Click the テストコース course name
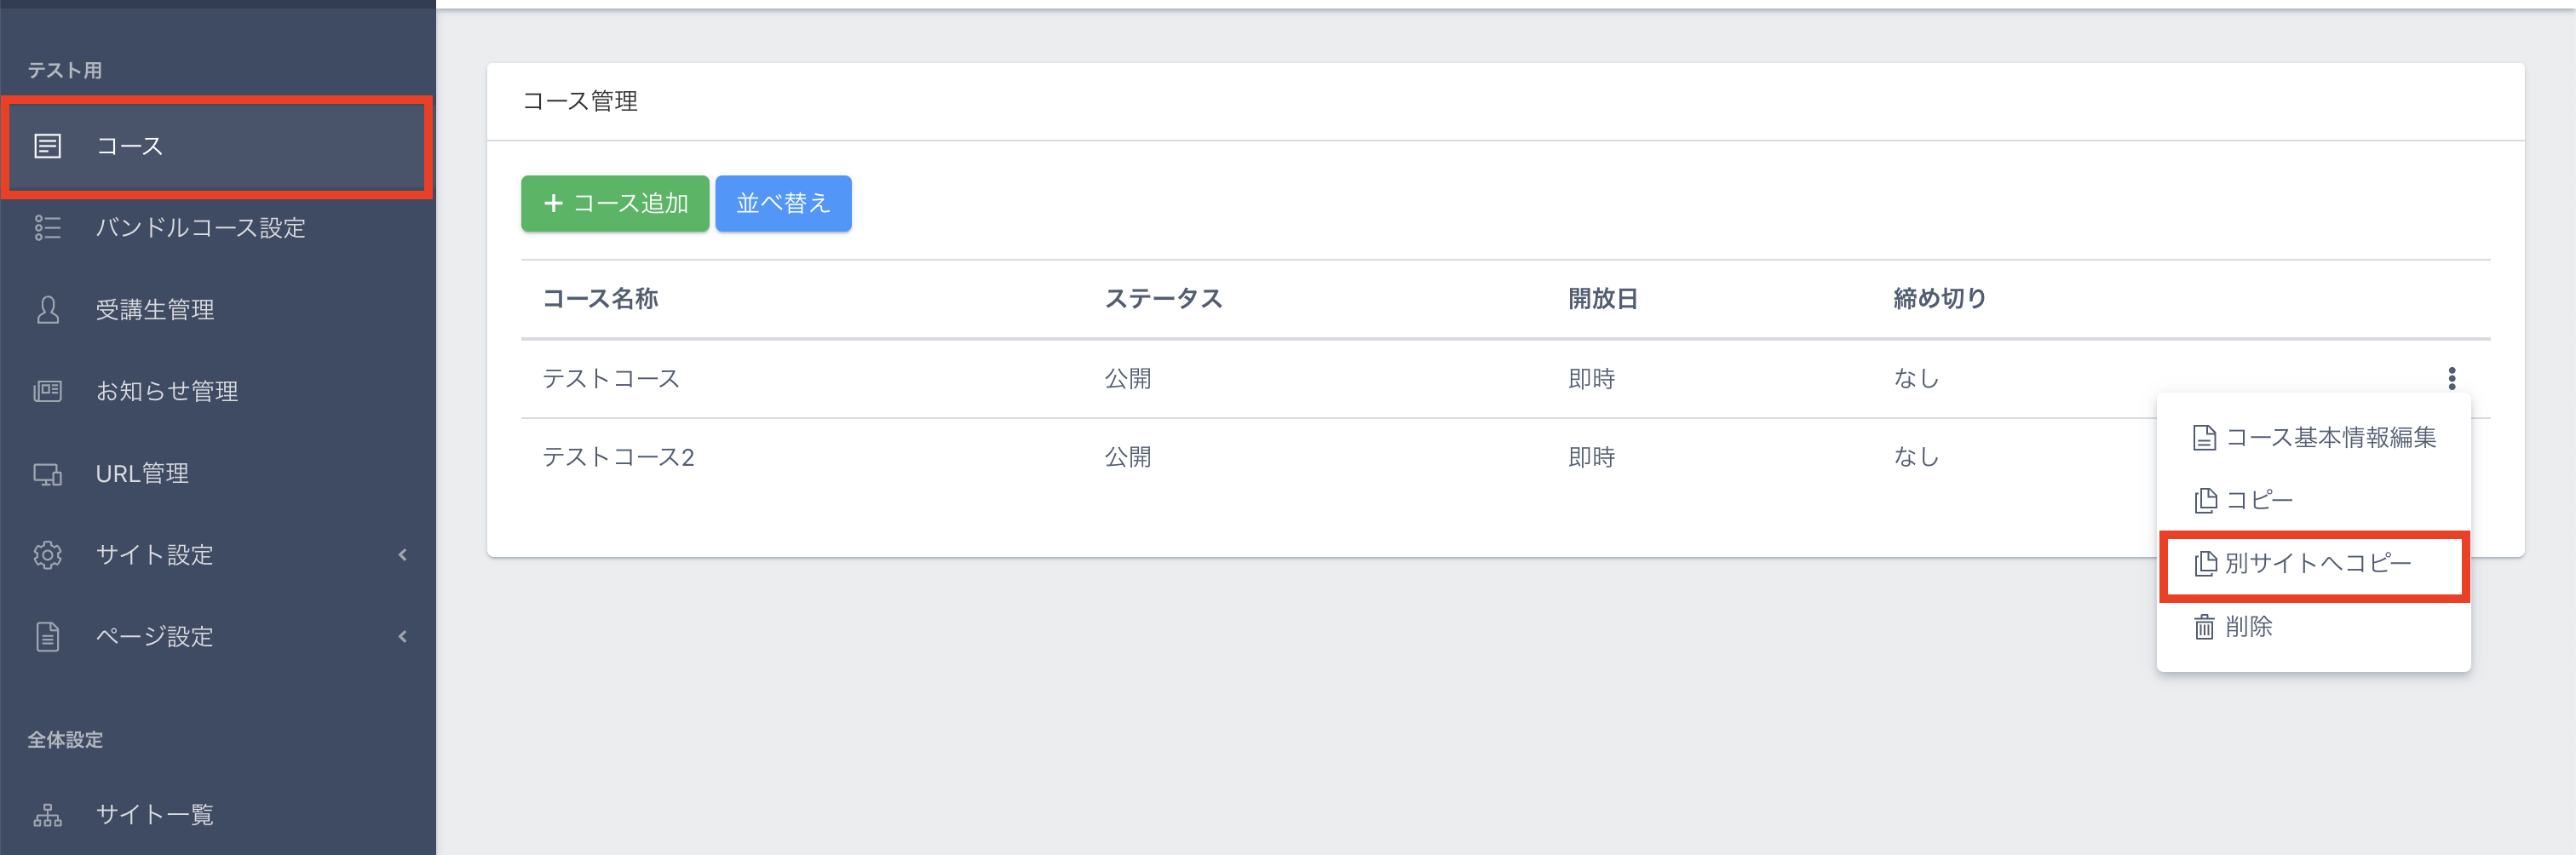 click(610, 378)
